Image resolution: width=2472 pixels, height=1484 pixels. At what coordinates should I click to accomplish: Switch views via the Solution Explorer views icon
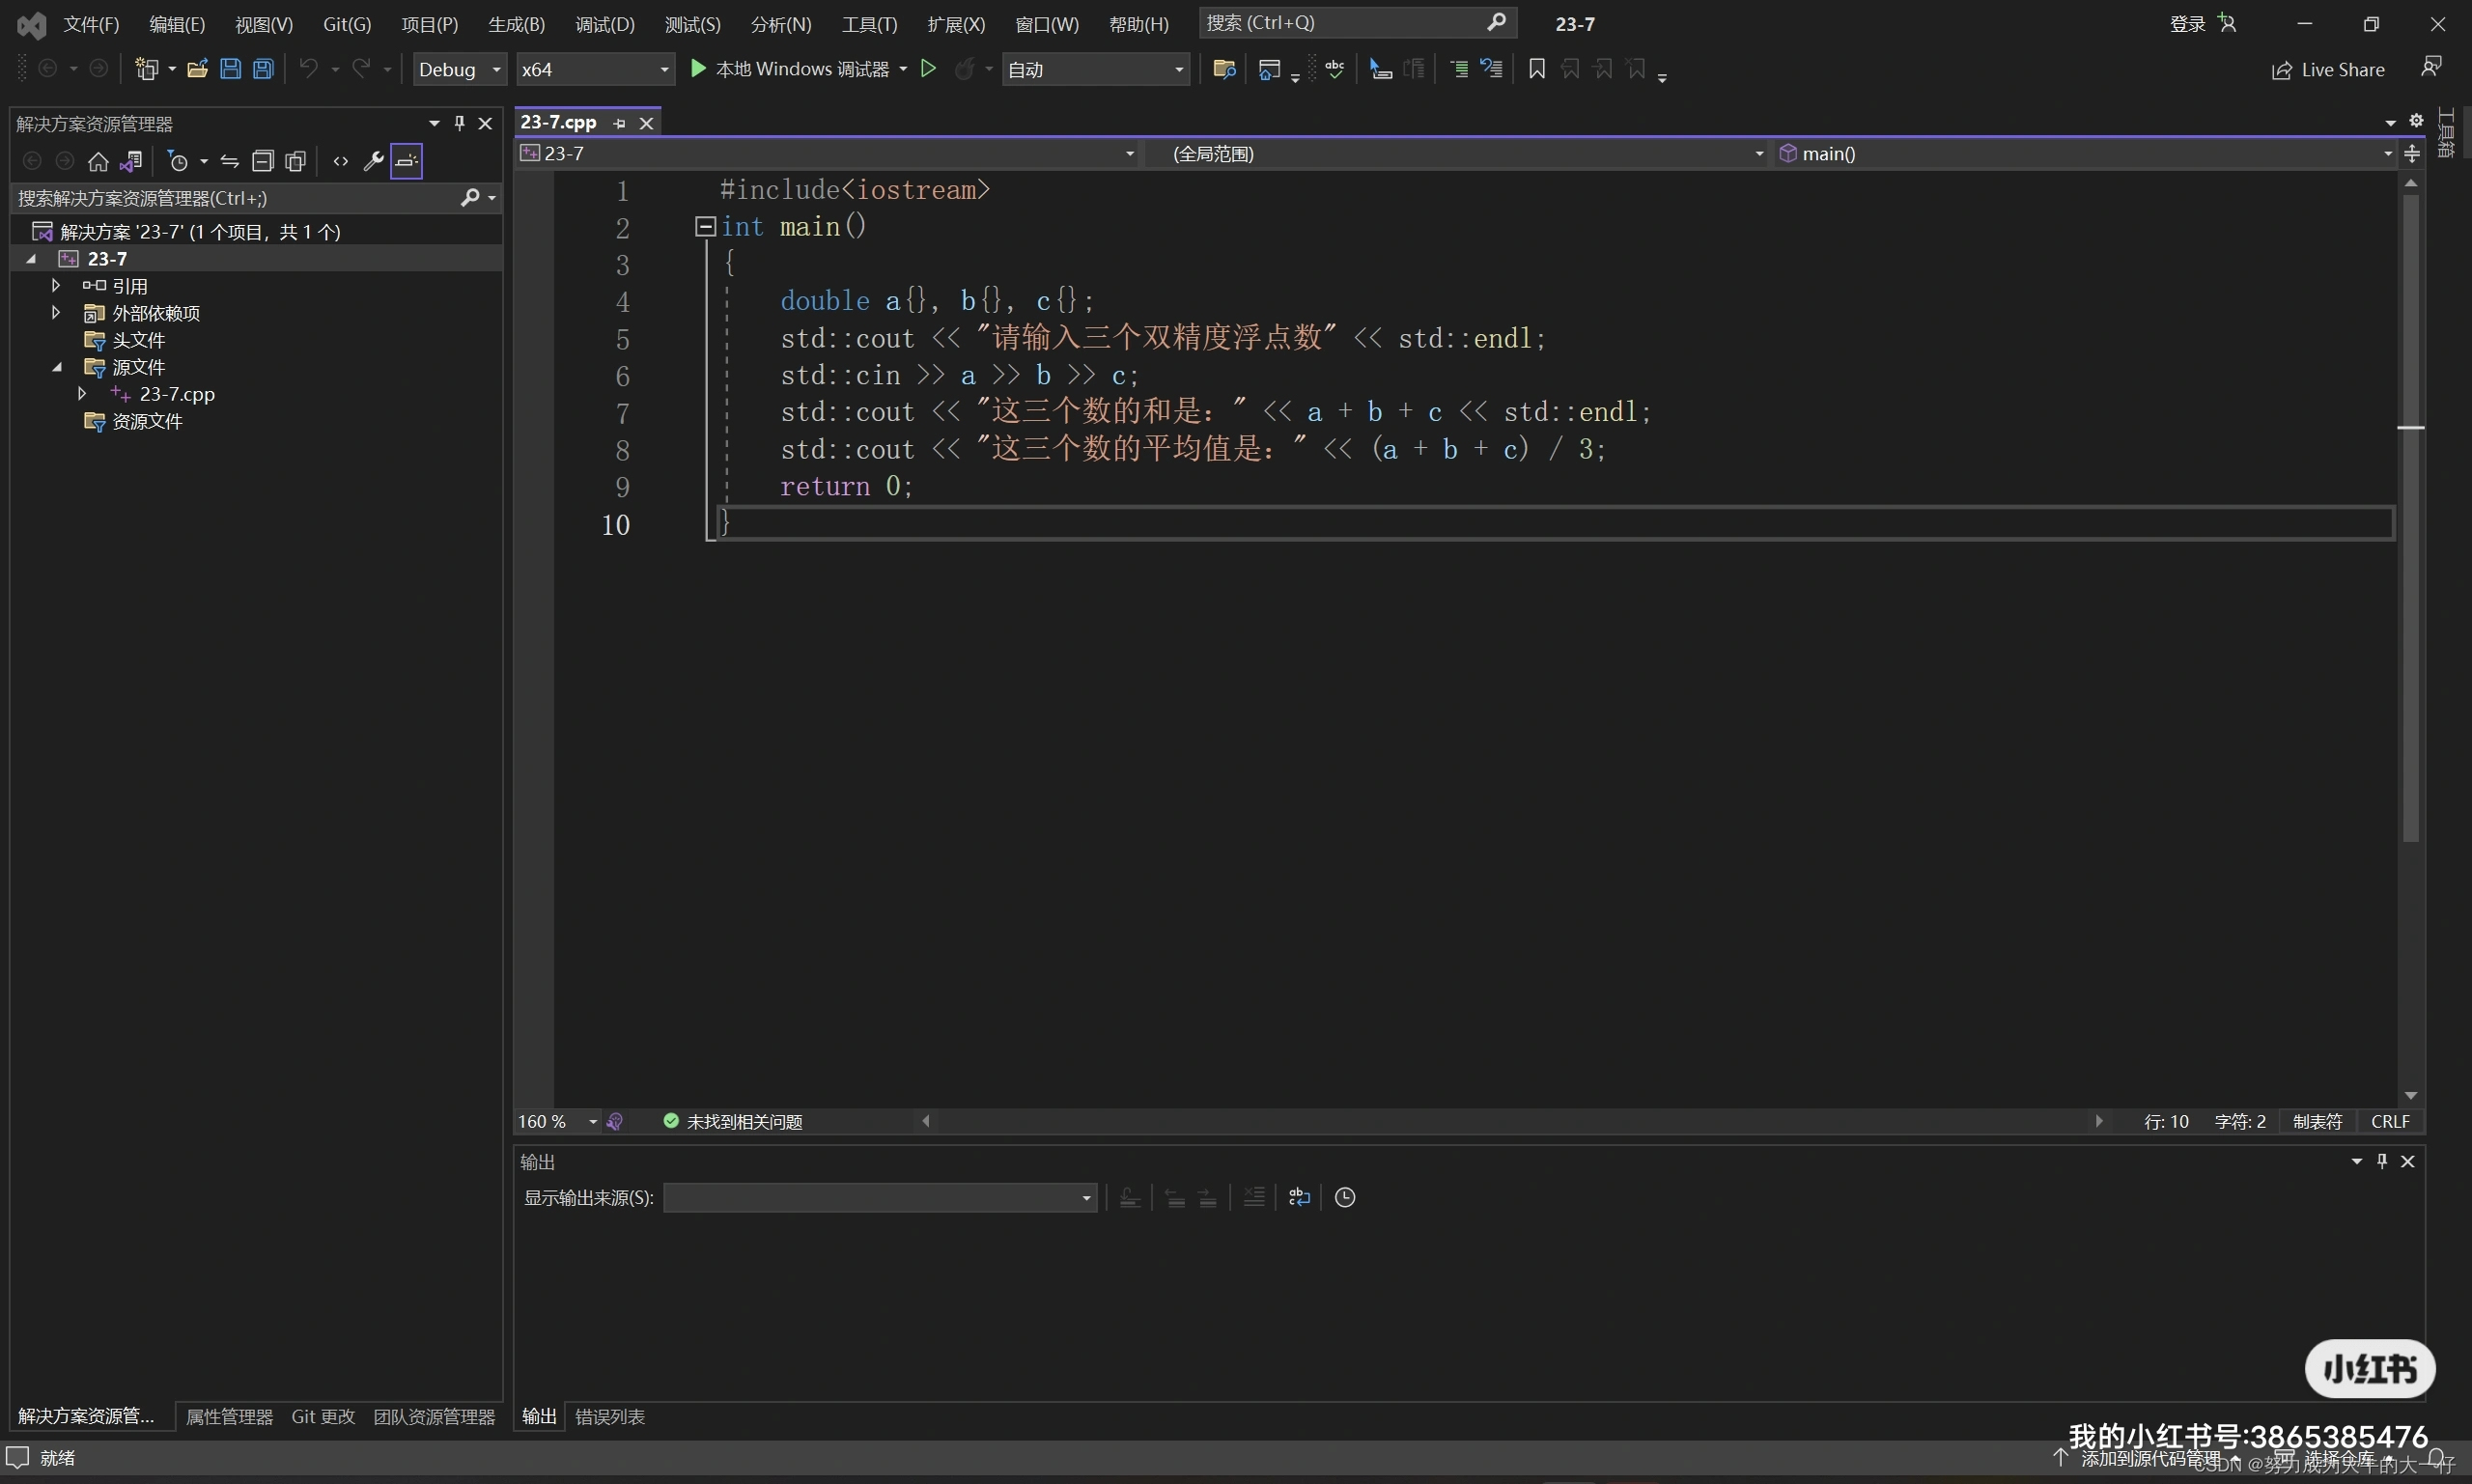coord(131,161)
